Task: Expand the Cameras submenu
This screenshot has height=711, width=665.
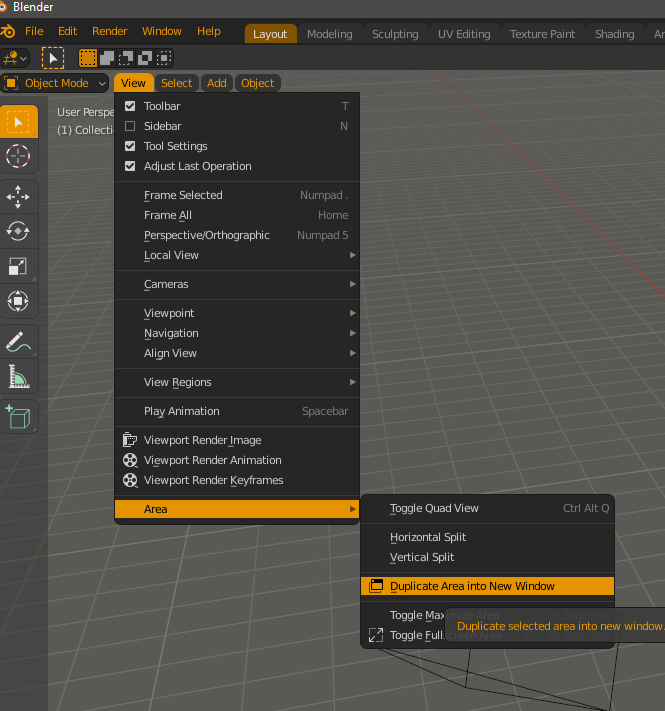Action: [237, 284]
